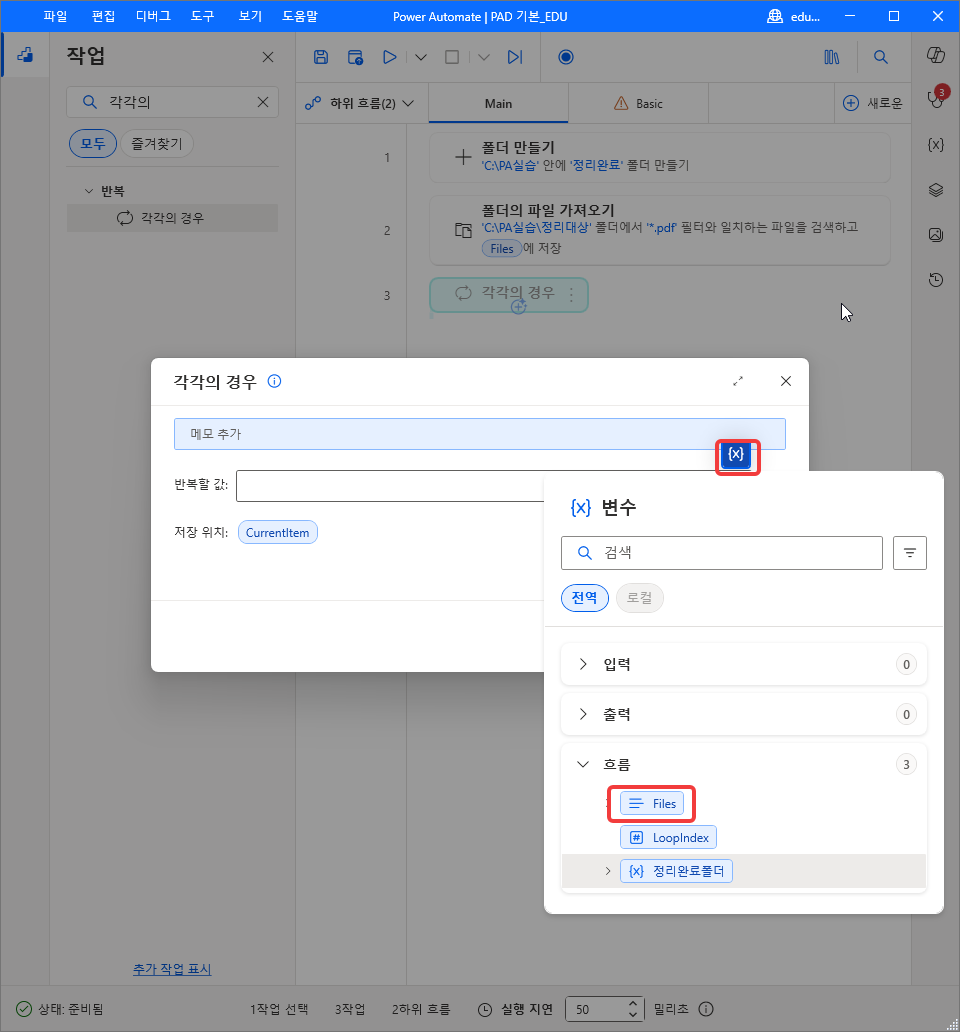The width and height of the screenshot is (960, 1032).
Task: Open the Copilot icon in right sidebar
Action: tap(936, 55)
